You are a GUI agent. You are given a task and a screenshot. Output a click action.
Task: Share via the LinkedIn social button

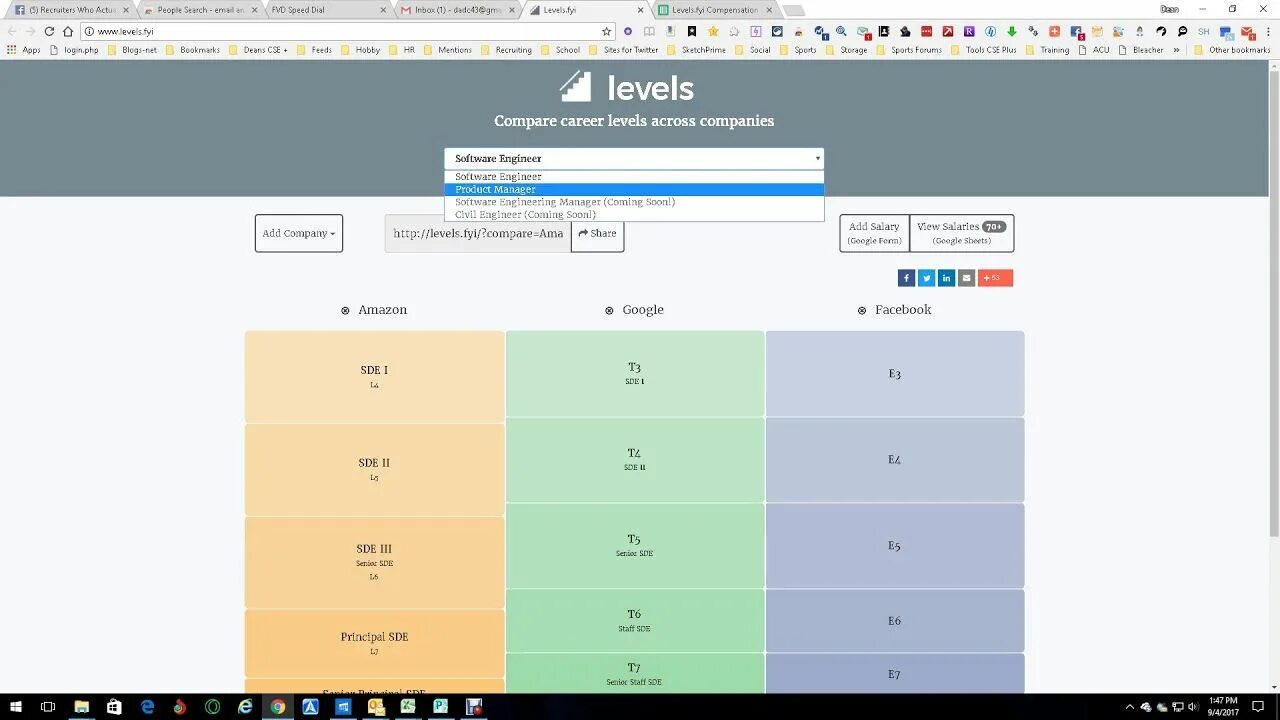pyautogui.click(x=946, y=278)
